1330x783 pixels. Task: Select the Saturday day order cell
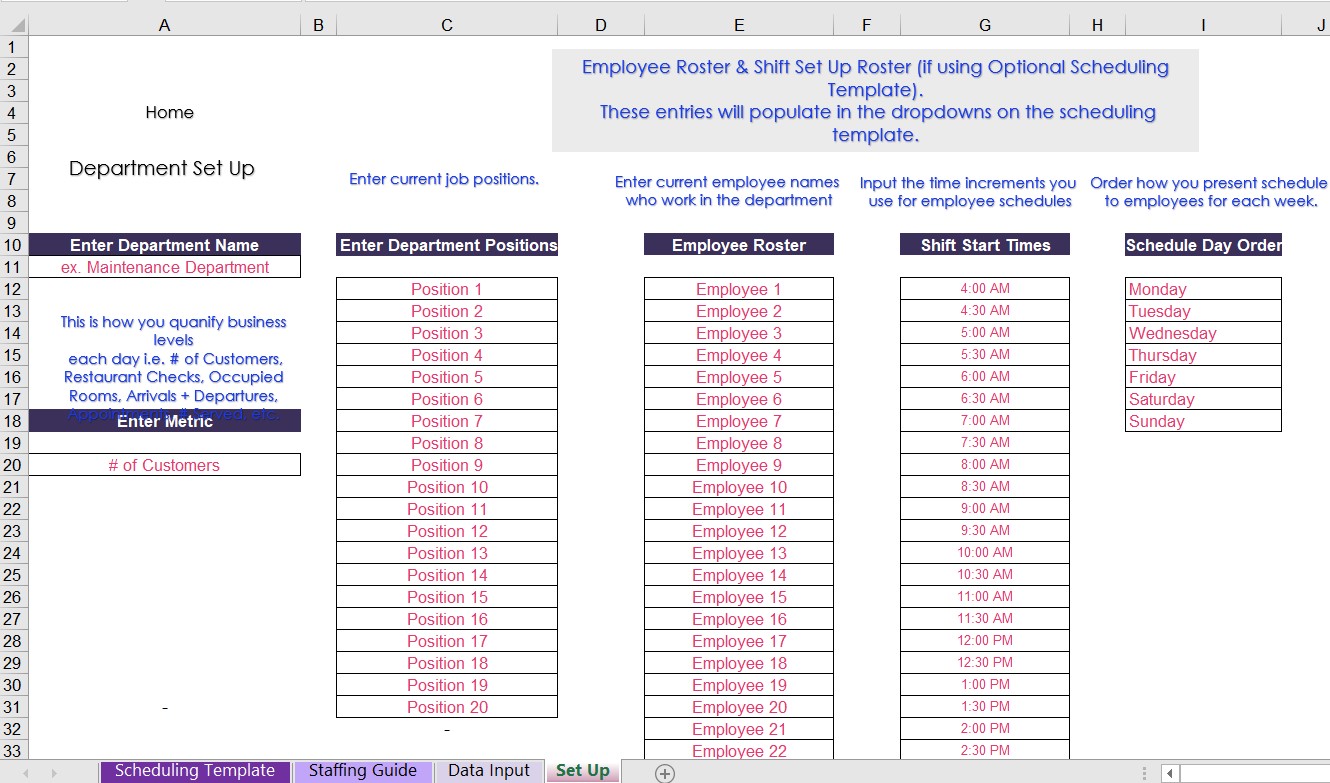click(1203, 399)
